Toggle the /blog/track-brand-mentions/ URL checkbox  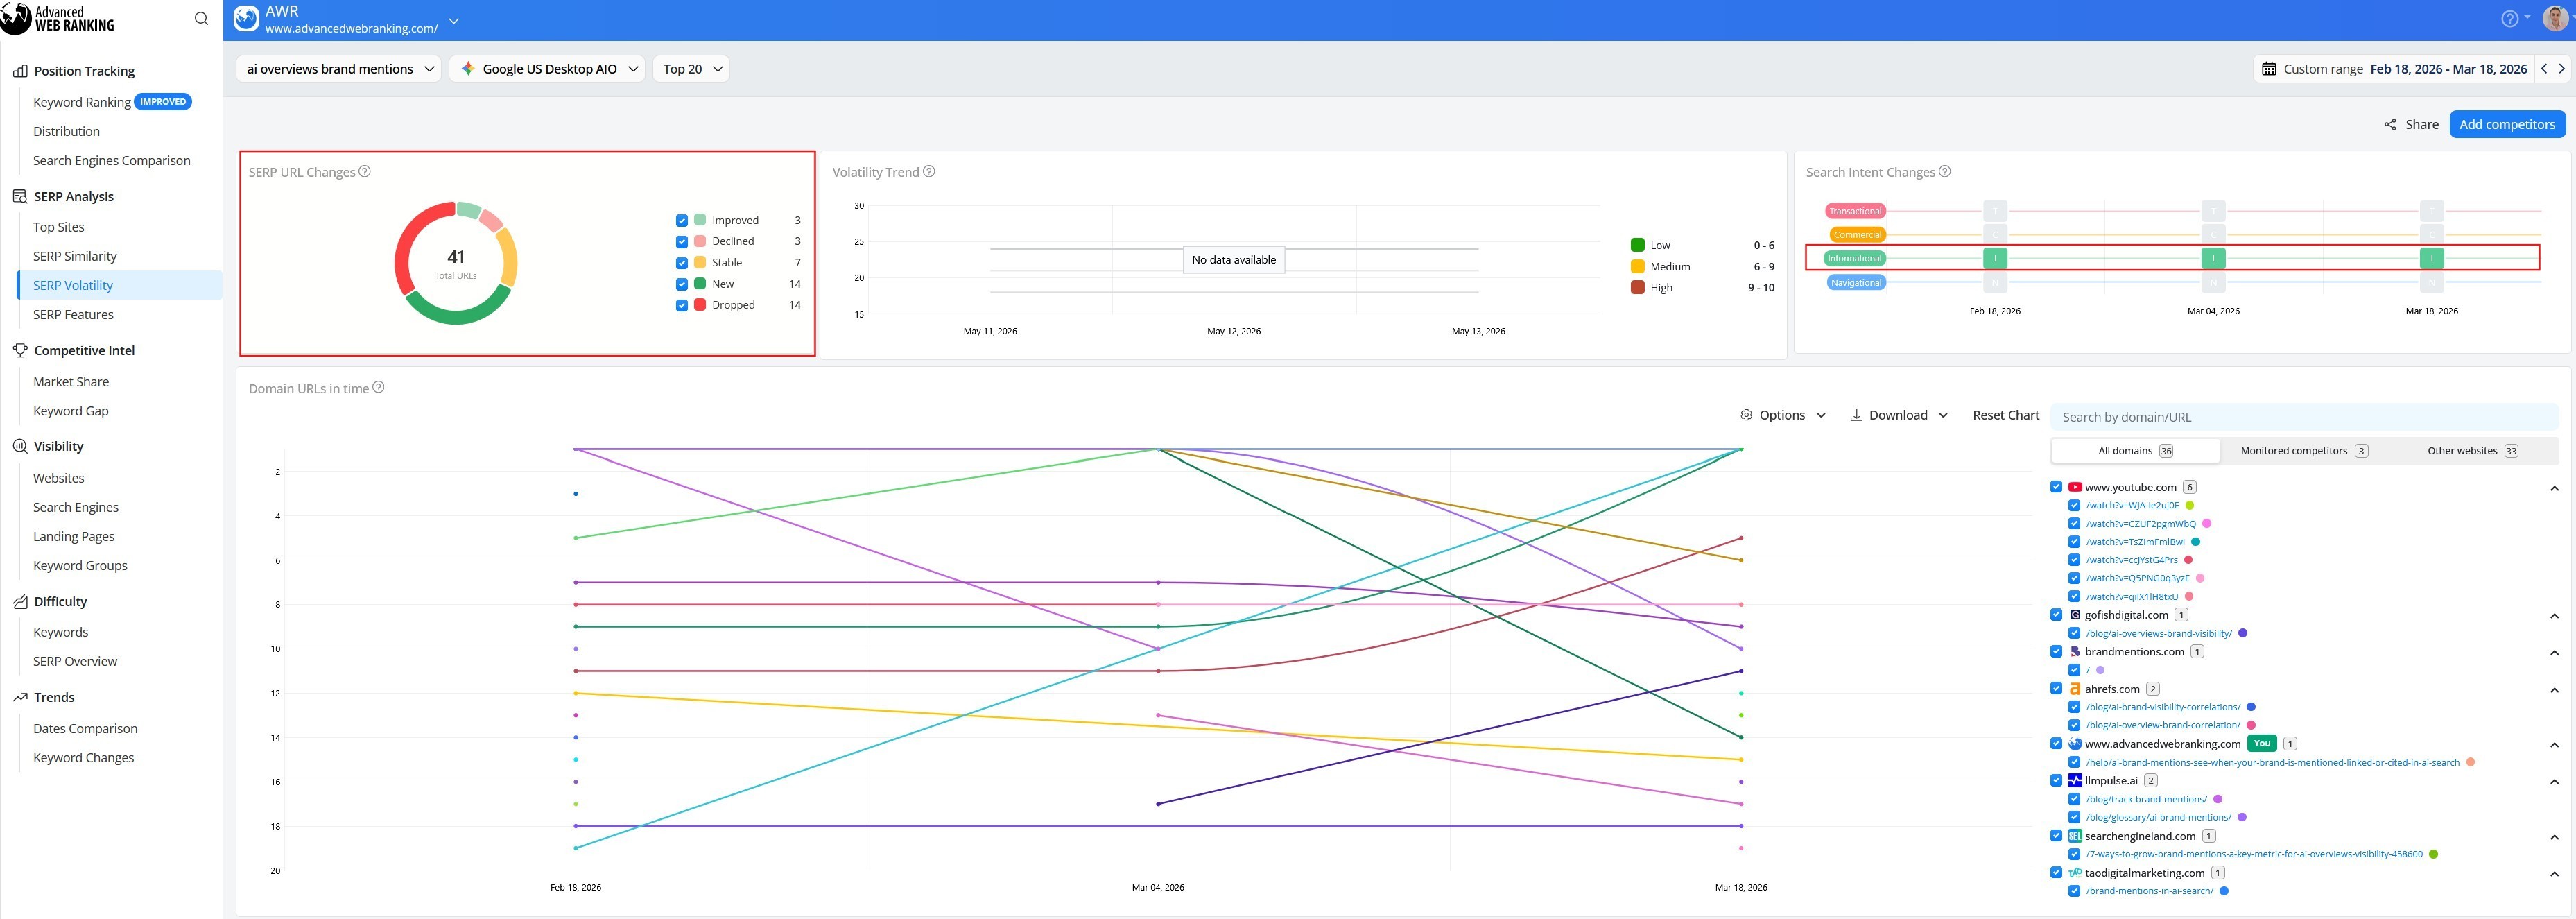pyautogui.click(x=2074, y=799)
